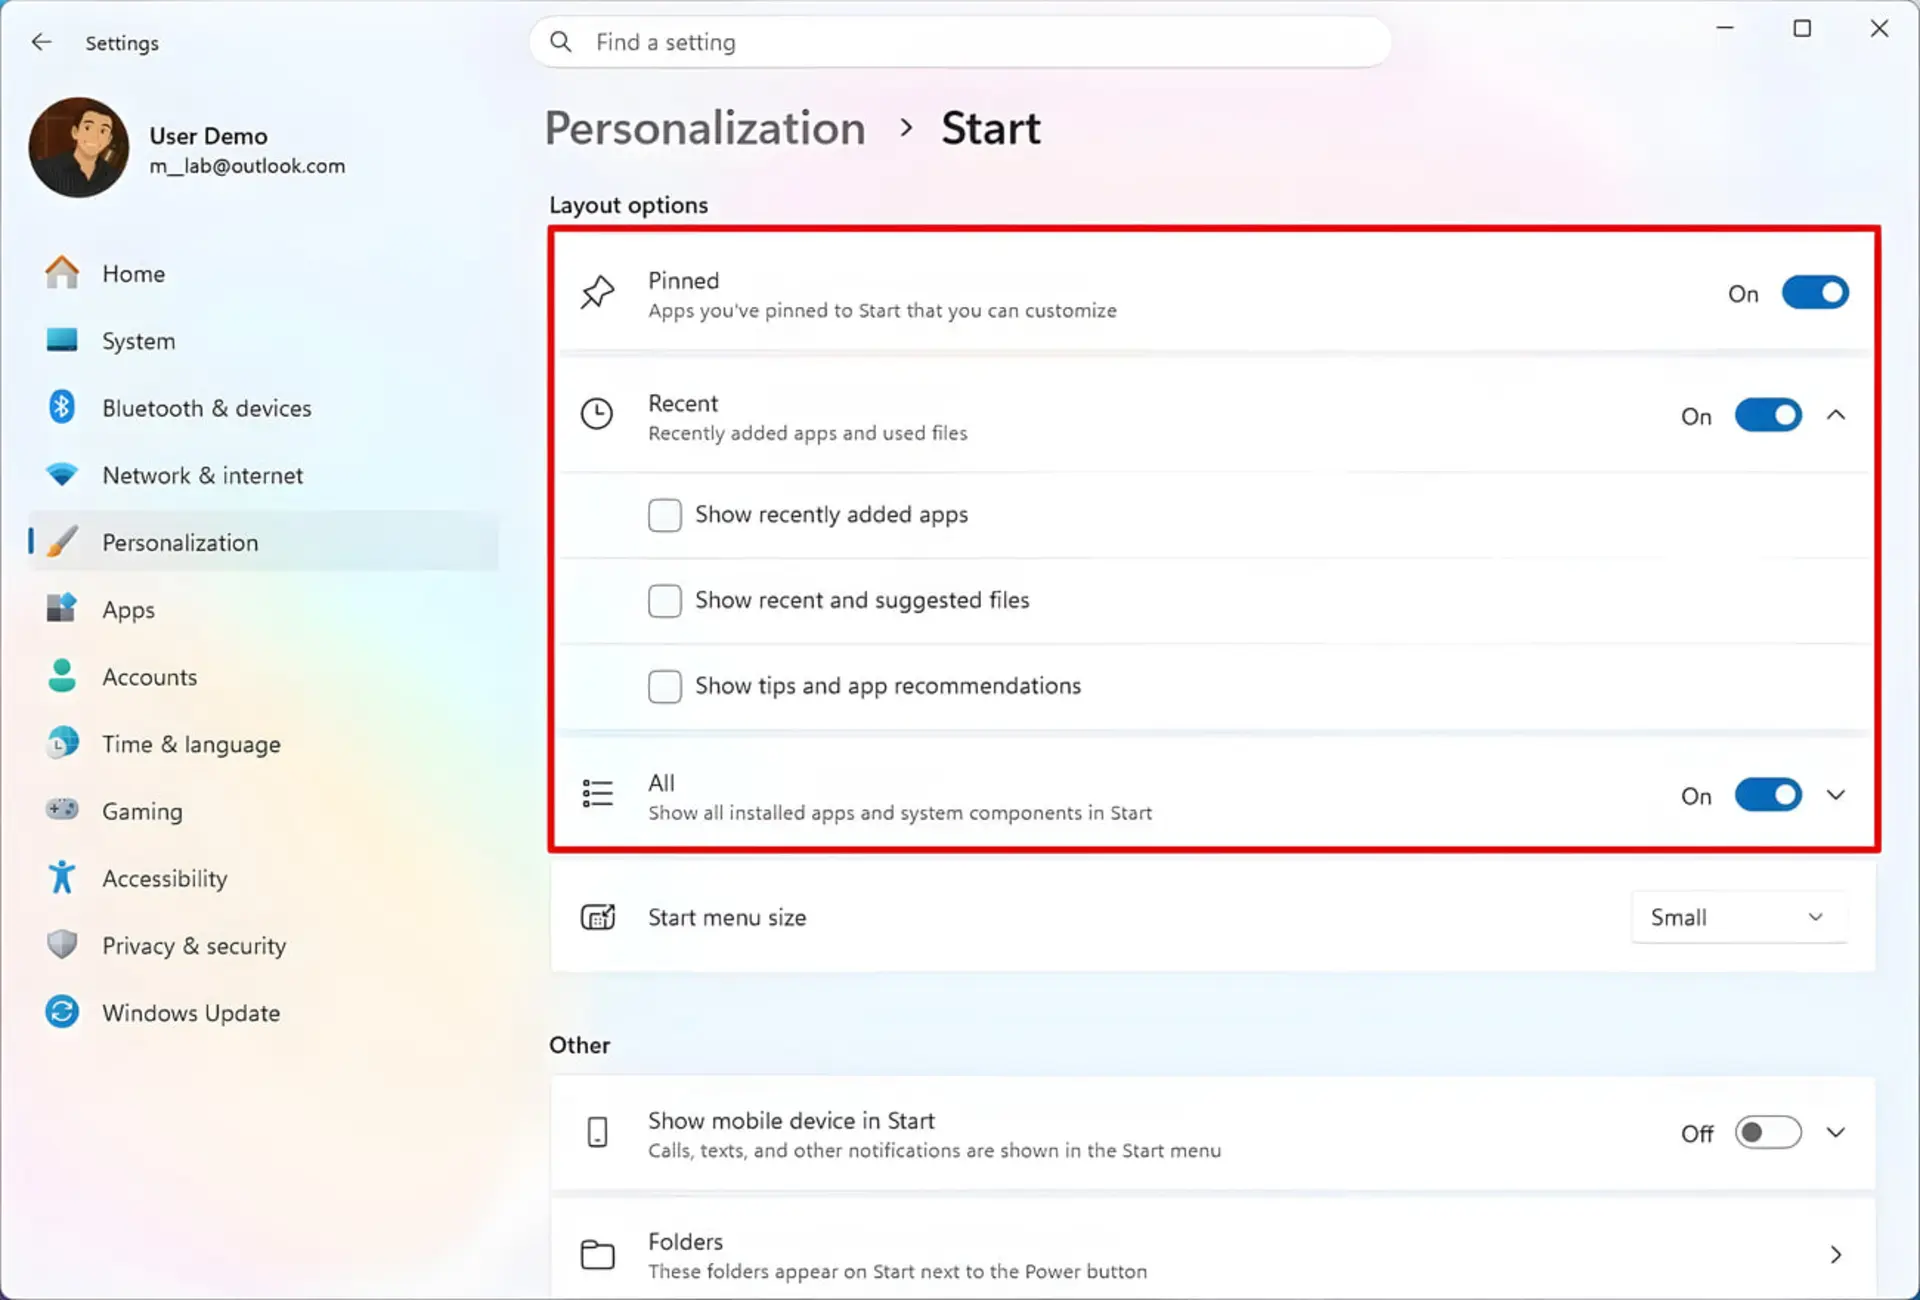Viewport: 1920px width, 1300px height.
Task: Enable Show tips and app recommendations
Action: [665, 686]
